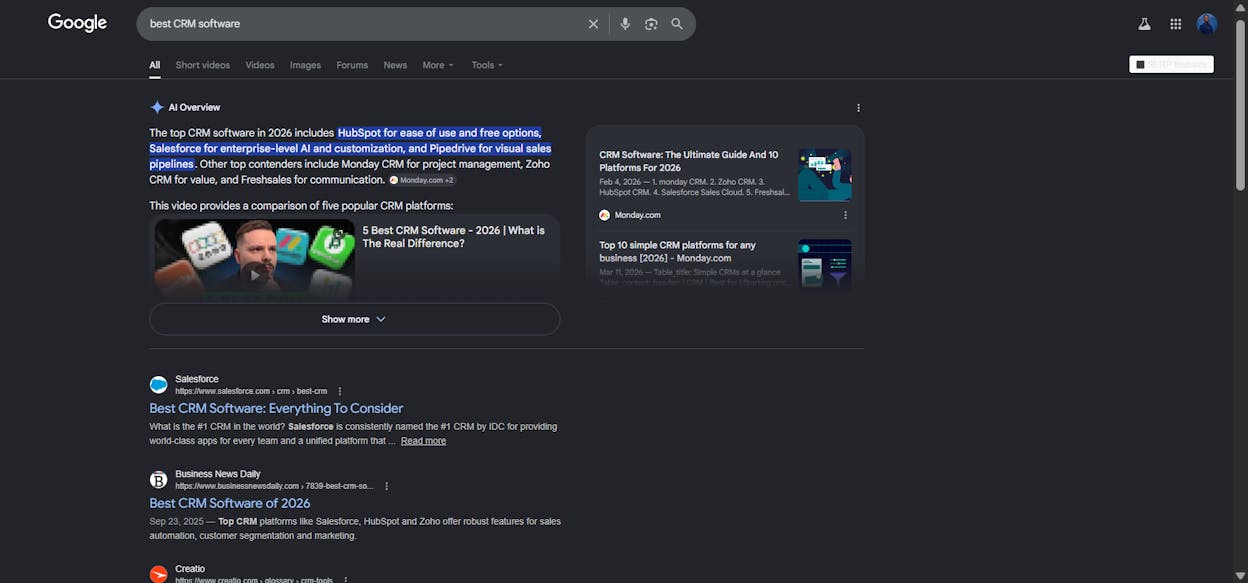This screenshot has width=1248, height=583.
Task: Switch to the Forums tab
Action: point(352,65)
